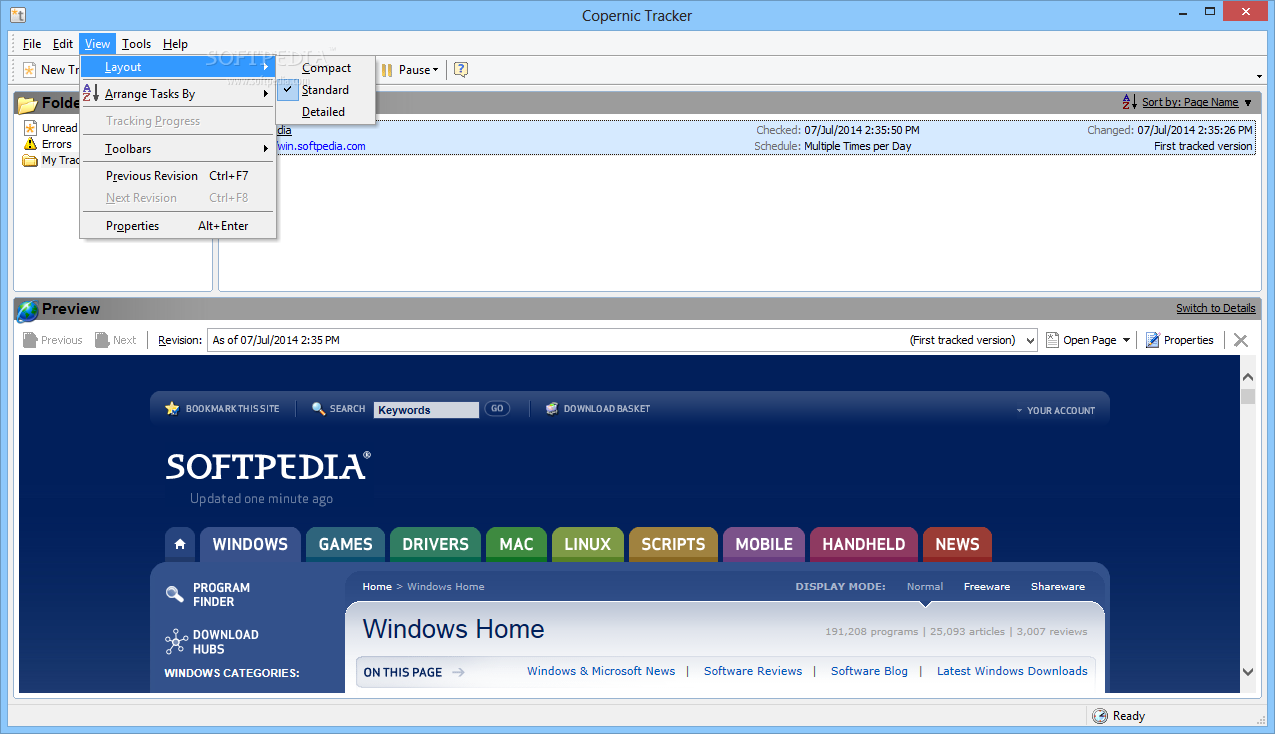1275x734 pixels.
Task: Click the Sort by A-Z icon
Action: click(x=1130, y=102)
